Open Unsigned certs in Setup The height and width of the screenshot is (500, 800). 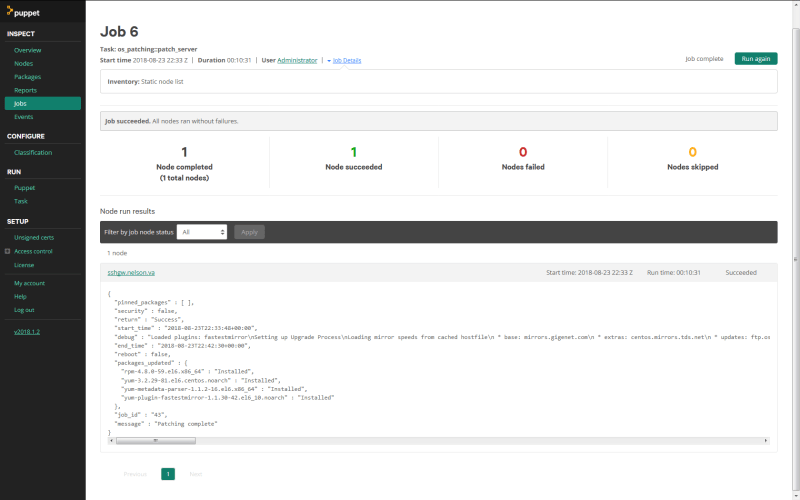point(34,237)
